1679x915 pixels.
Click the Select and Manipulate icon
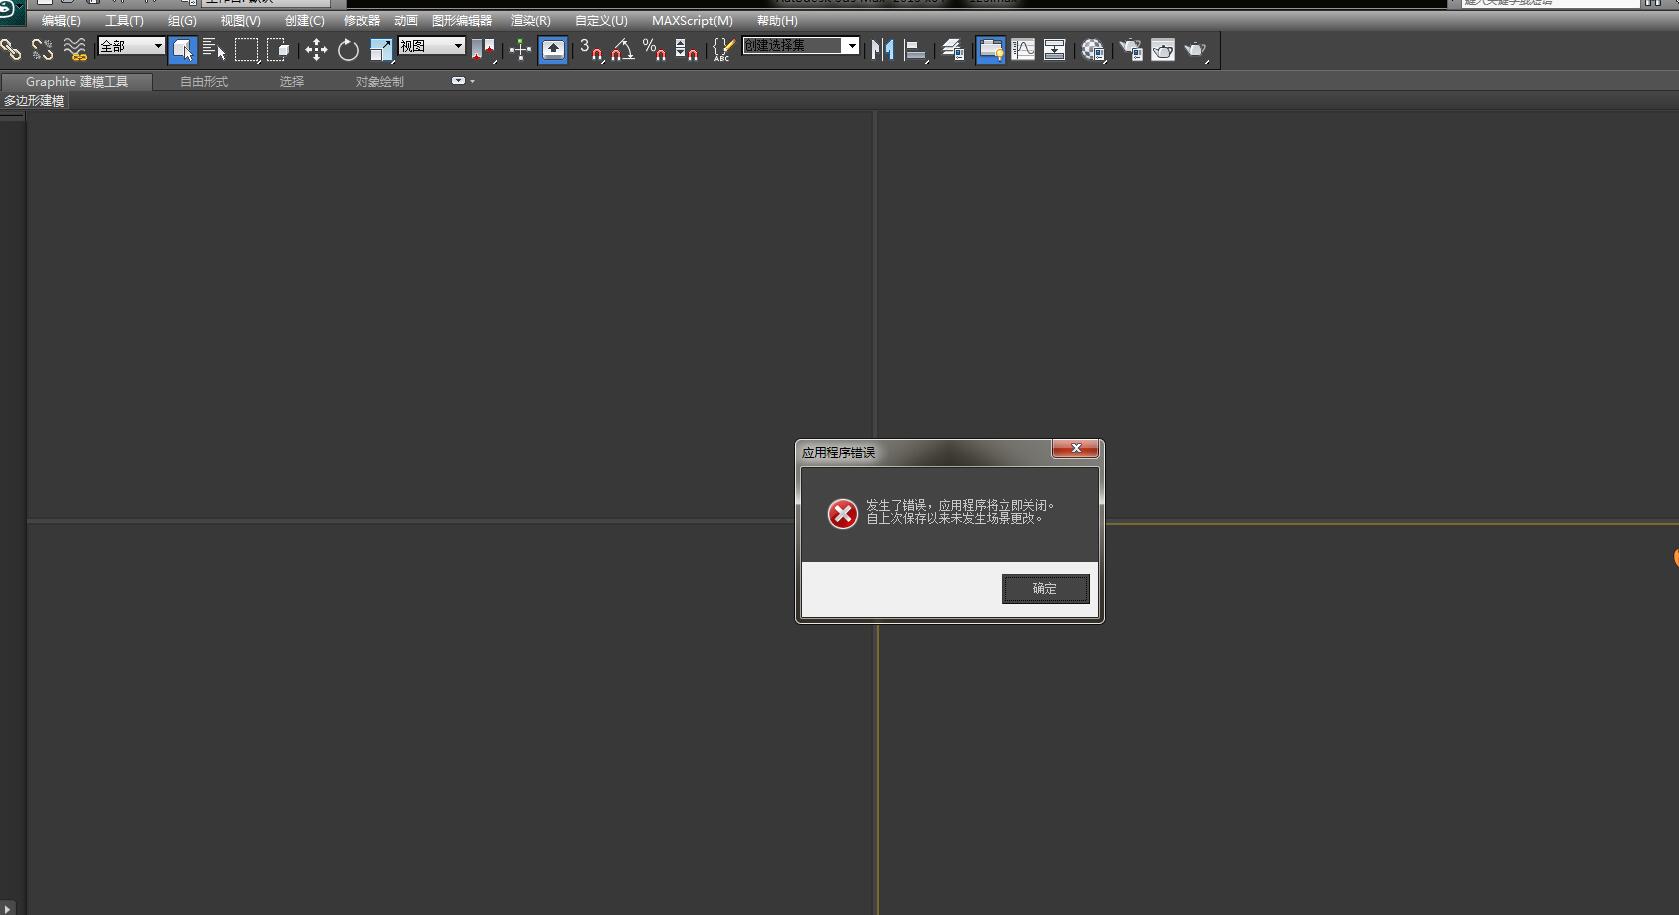point(520,49)
